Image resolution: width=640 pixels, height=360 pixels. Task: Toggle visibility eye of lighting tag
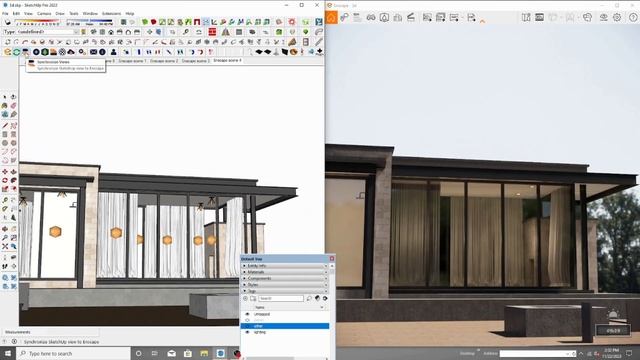click(247, 332)
